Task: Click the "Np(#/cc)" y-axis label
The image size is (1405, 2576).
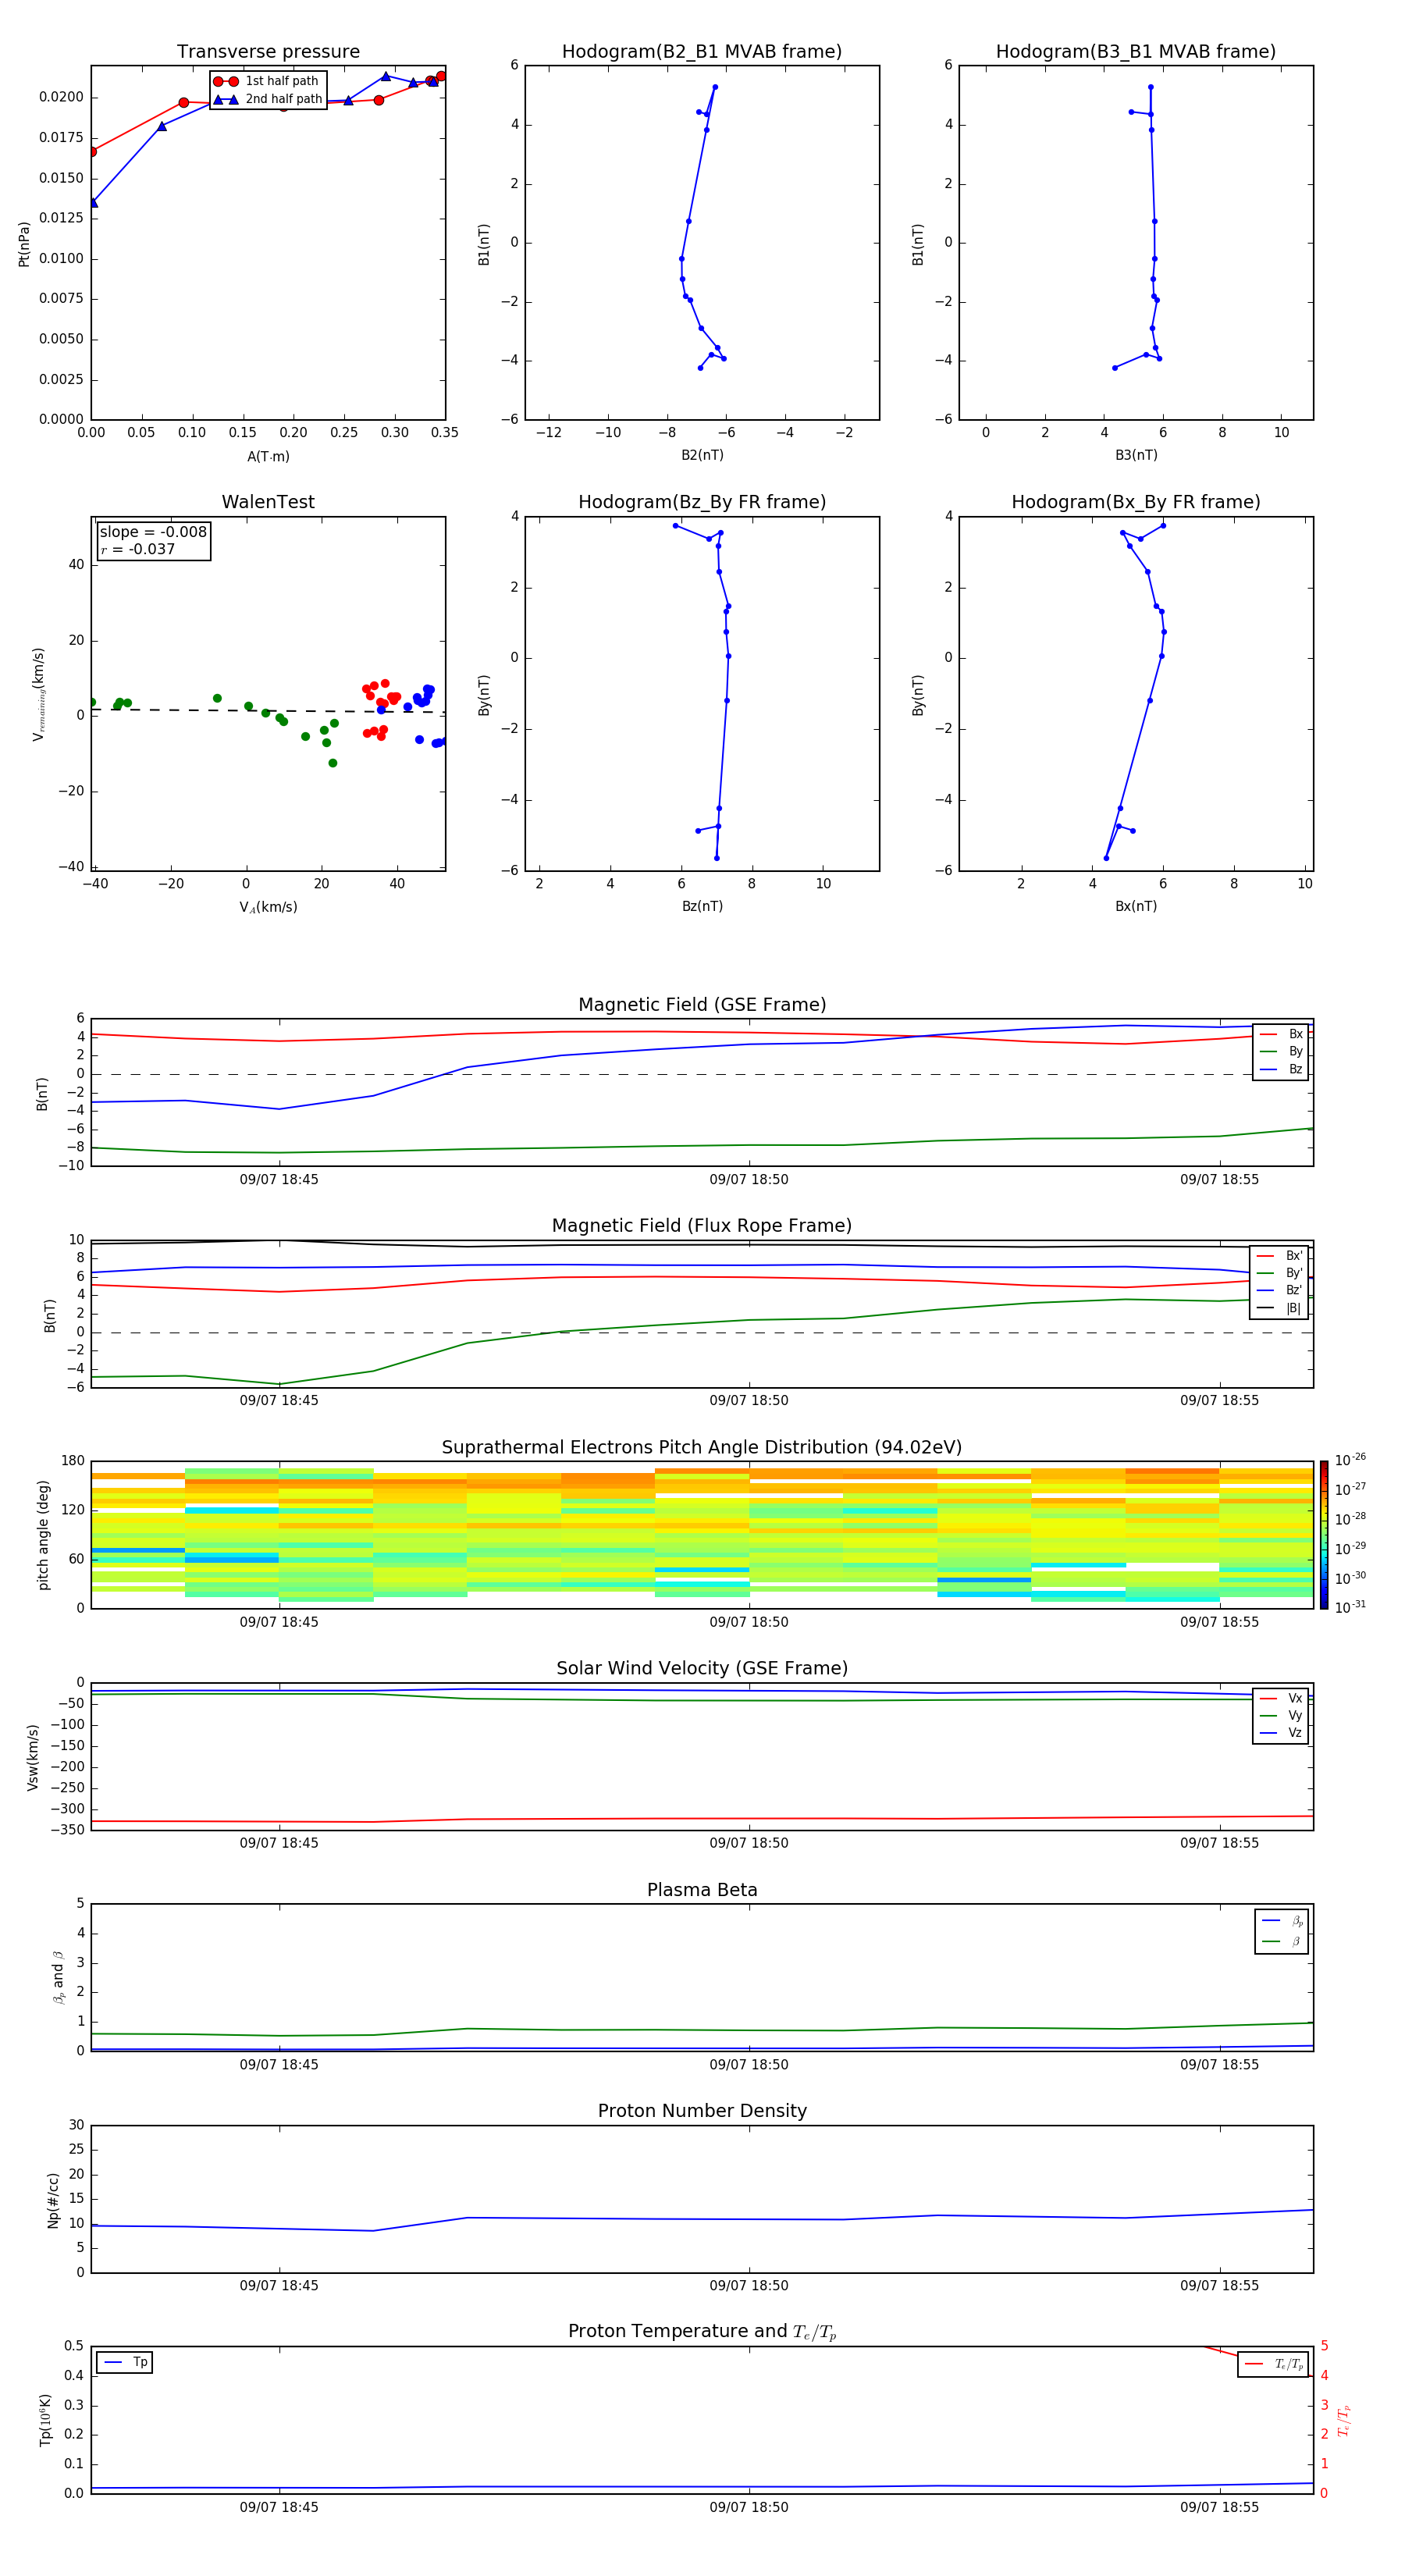Action: click(53, 2200)
